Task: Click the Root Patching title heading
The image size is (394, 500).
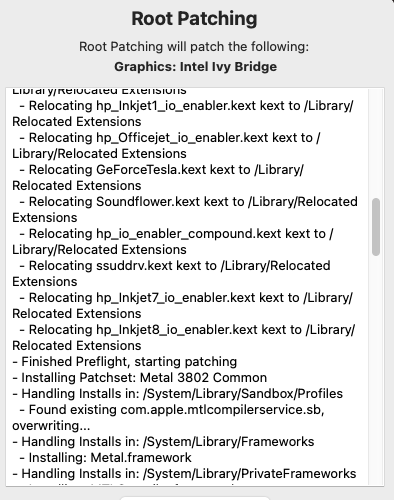Action: pos(194,19)
